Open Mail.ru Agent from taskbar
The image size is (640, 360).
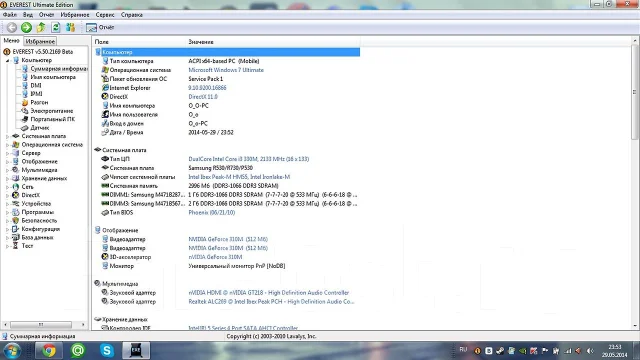[x=78, y=351]
